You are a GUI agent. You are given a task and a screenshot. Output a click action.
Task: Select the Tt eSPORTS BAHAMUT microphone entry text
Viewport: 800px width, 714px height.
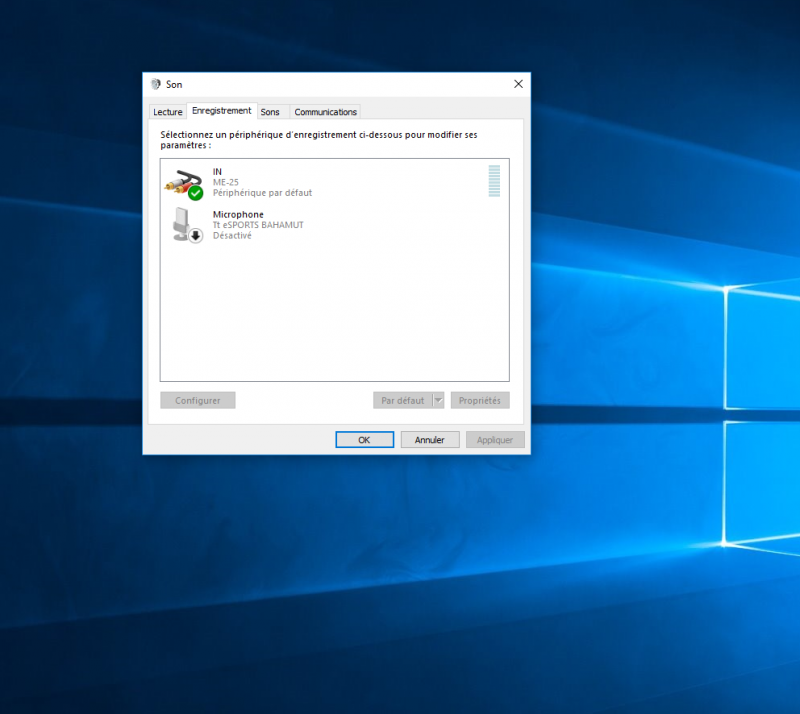click(x=258, y=225)
